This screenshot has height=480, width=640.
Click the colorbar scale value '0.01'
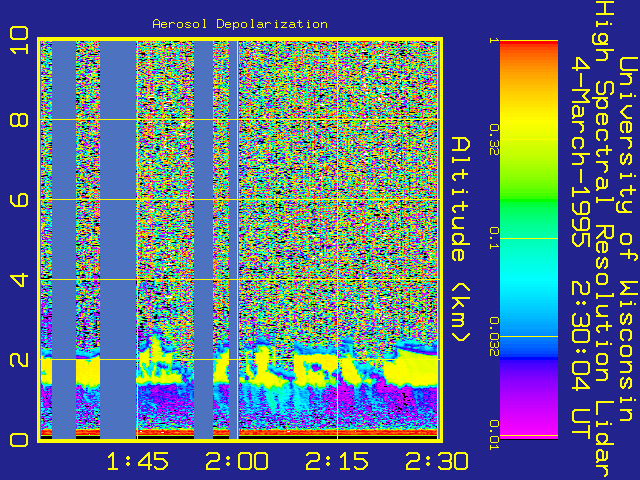pos(494,435)
